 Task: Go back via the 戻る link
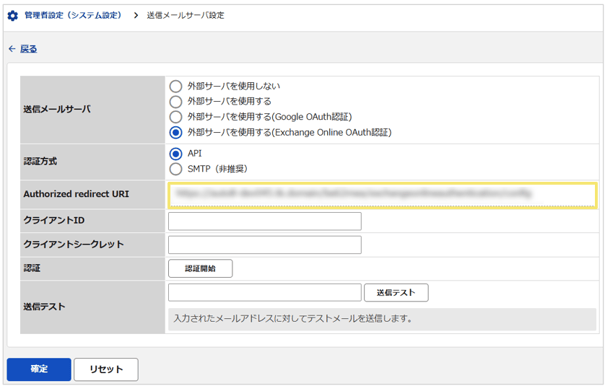[x=29, y=49]
